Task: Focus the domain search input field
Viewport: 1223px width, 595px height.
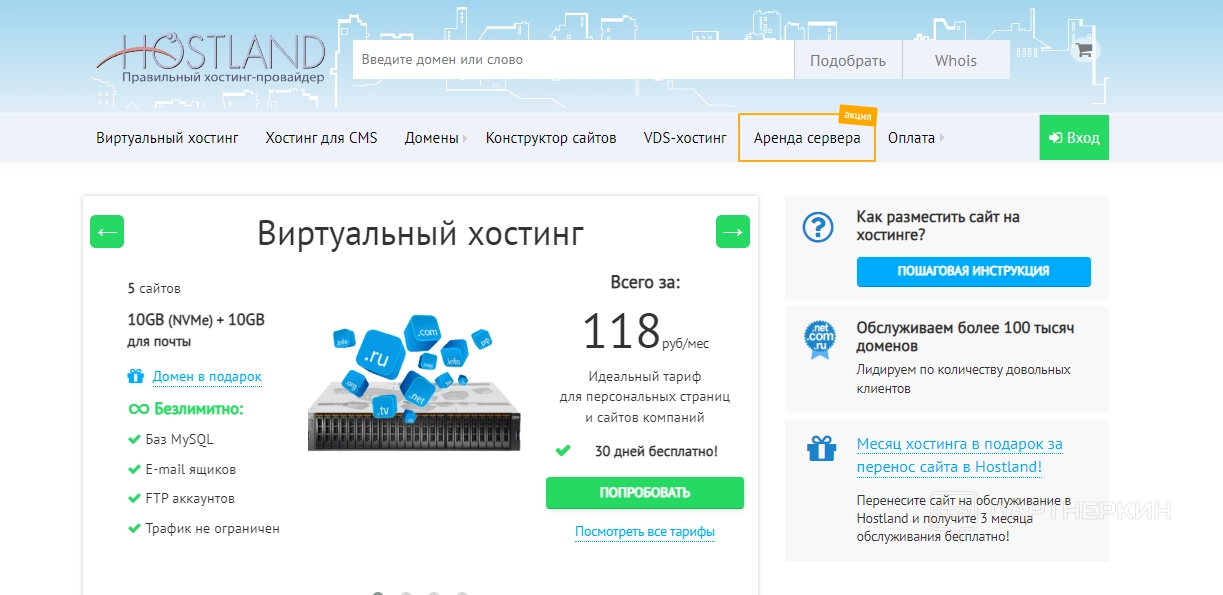Action: [573, 60]
